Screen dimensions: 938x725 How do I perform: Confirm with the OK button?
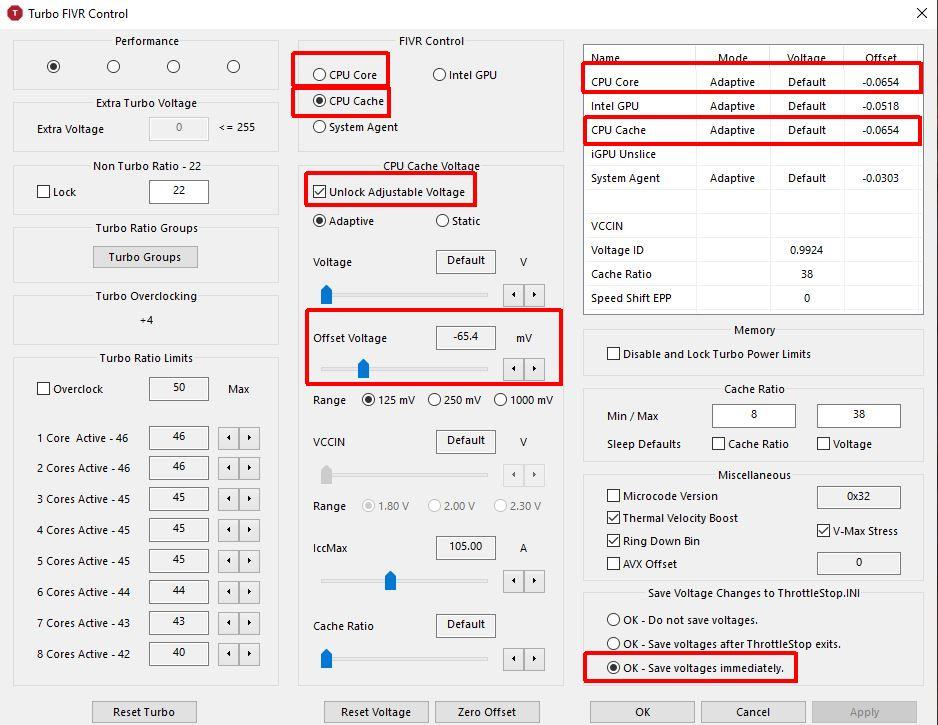[642, 712]
